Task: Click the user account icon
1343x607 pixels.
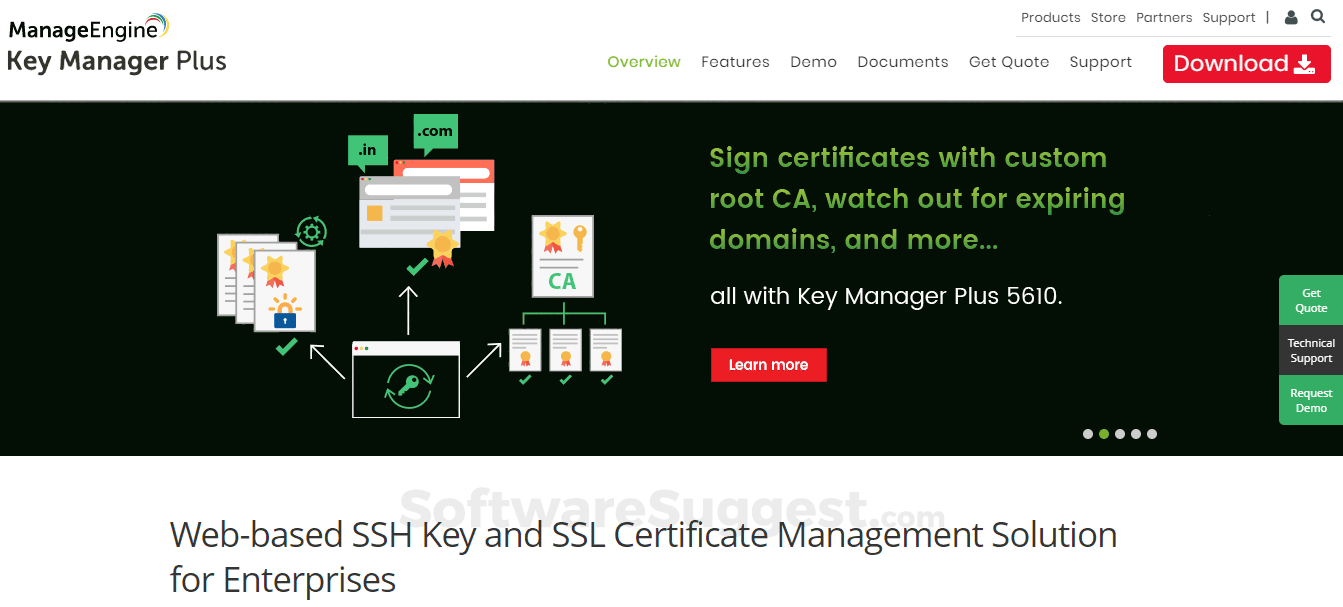Action: [1290, 17]
